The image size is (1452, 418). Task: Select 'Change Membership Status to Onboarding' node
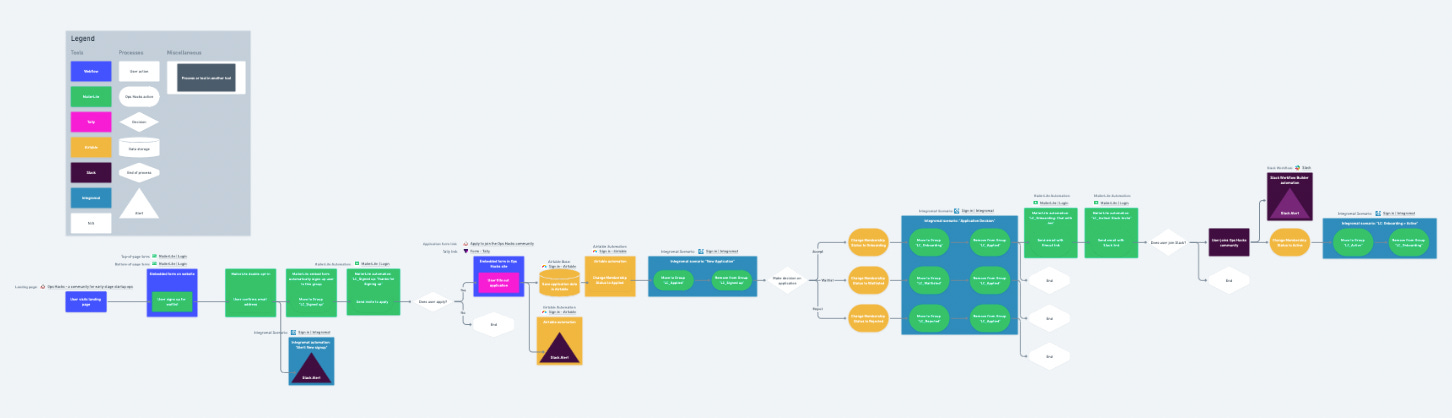[x=869, y=241]
